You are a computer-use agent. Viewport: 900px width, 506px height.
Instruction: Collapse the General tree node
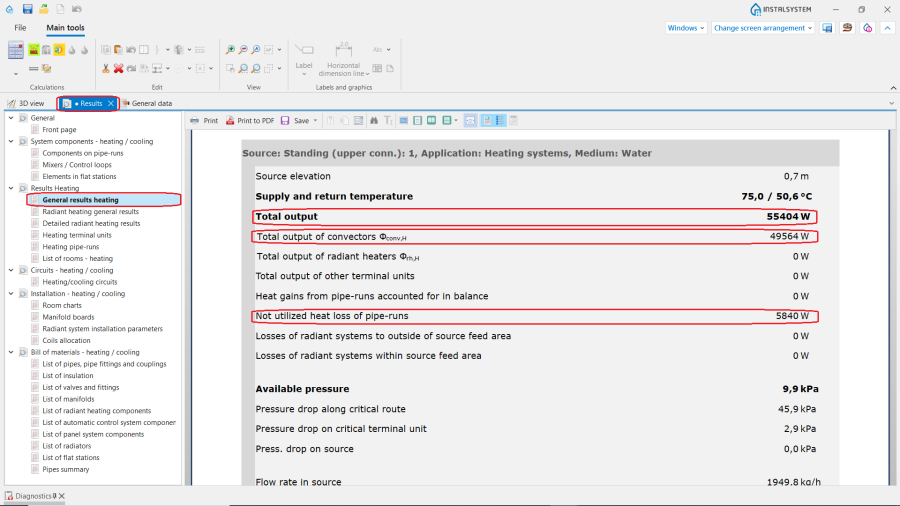(11, 118)
